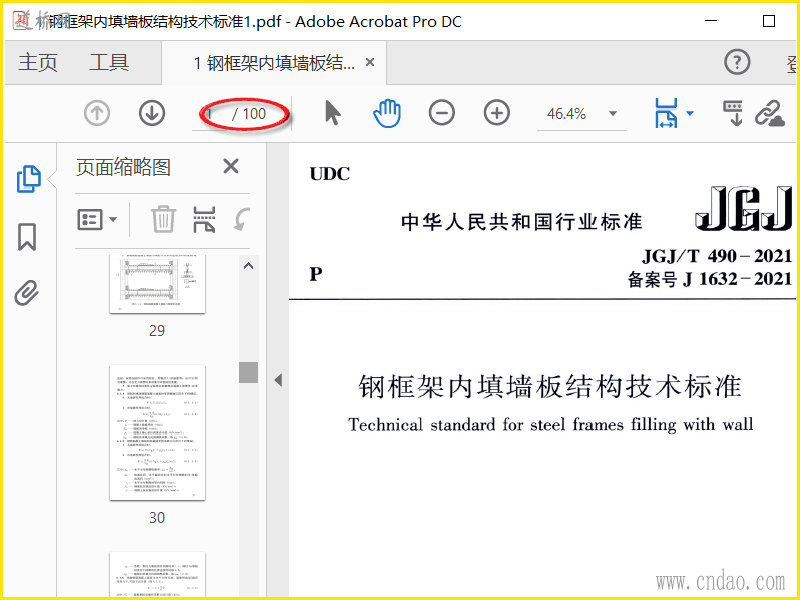This screenshot has height=600, width=800.
Task: Click the thumbnail scrollbar up arrow
Action: tap(248, 266)
